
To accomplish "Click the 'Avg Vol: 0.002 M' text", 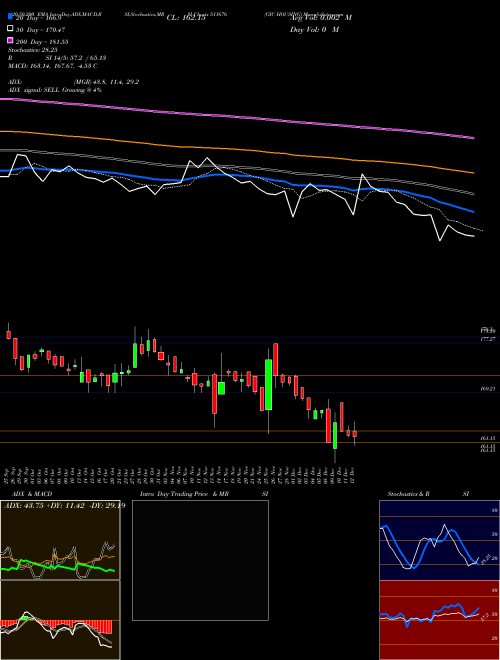I will tap(321, 18).
